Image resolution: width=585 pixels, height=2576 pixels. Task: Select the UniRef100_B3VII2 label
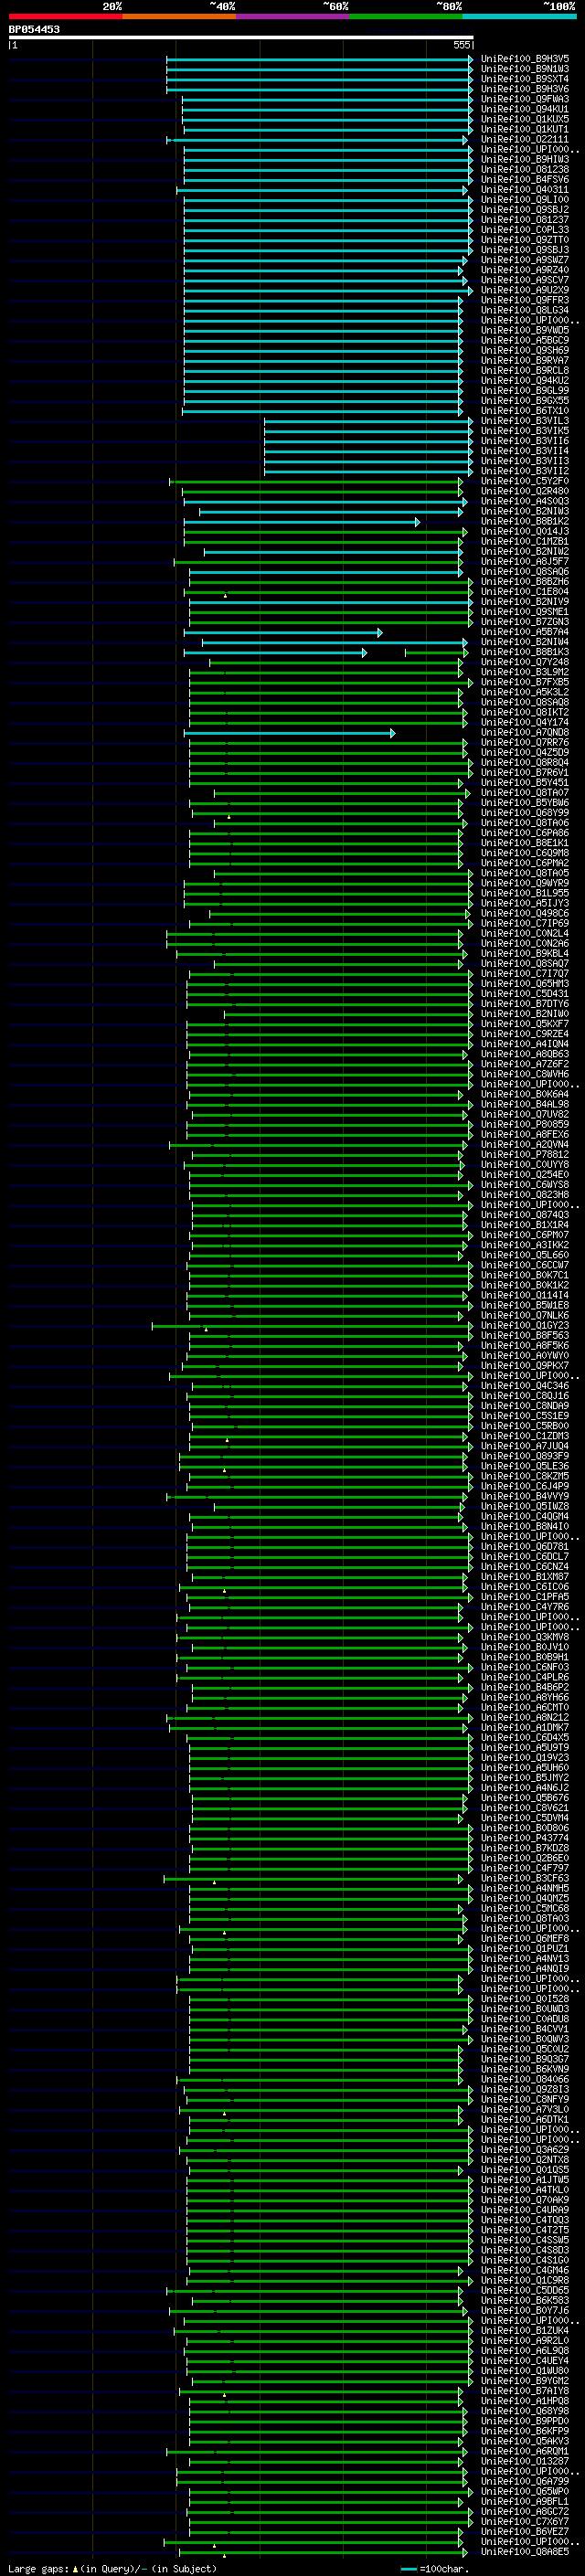pyautogui.click(x=525, y=471)
